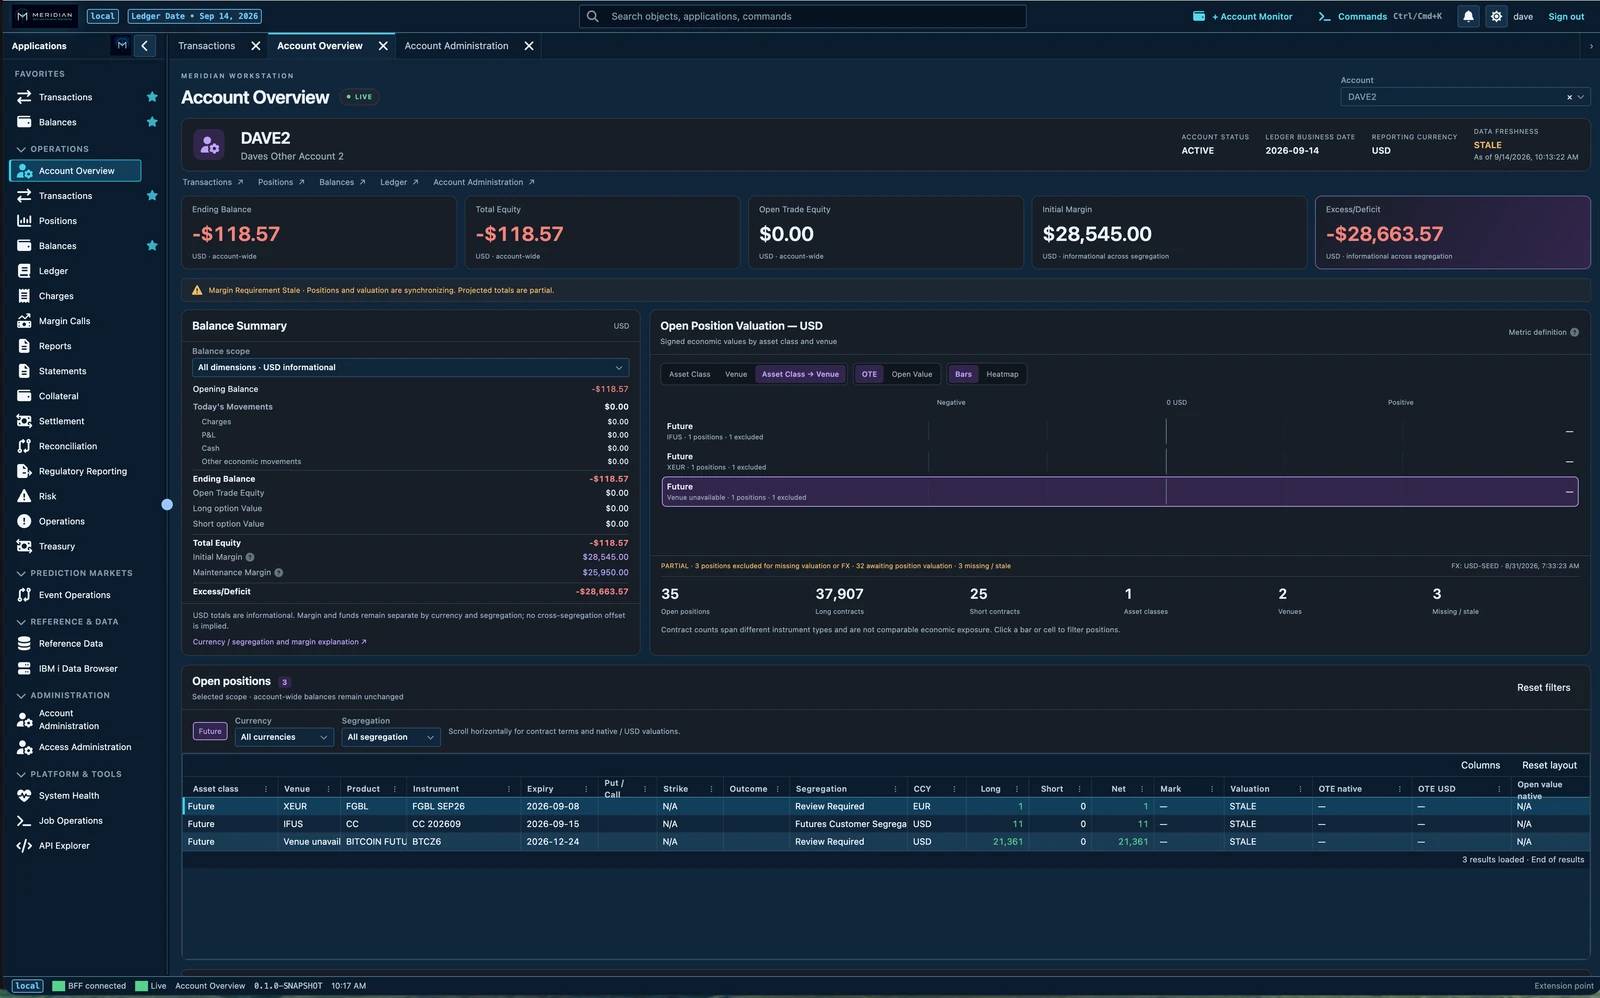Open API Explorer code icon
The height and width of the screenshot is (998, 1600).
point(24,846)
